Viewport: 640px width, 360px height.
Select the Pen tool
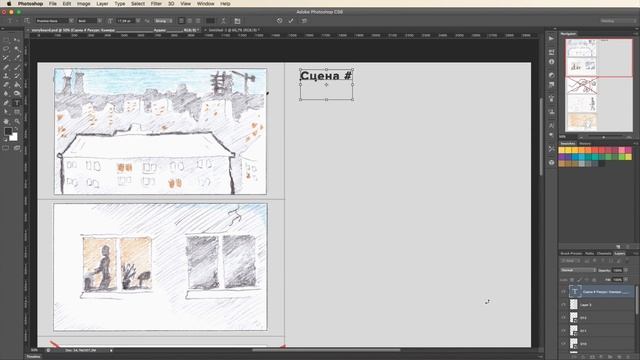coord(6,103)
